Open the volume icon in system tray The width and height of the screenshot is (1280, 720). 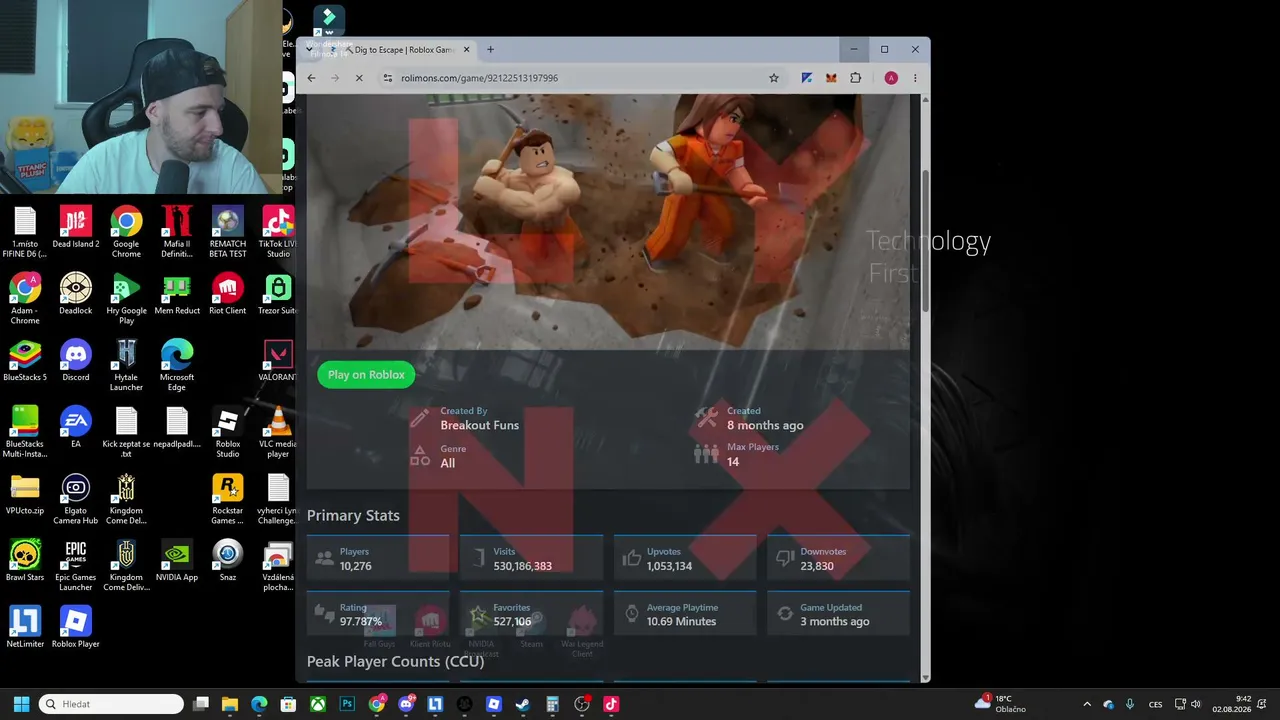(x=1198, y=704)
